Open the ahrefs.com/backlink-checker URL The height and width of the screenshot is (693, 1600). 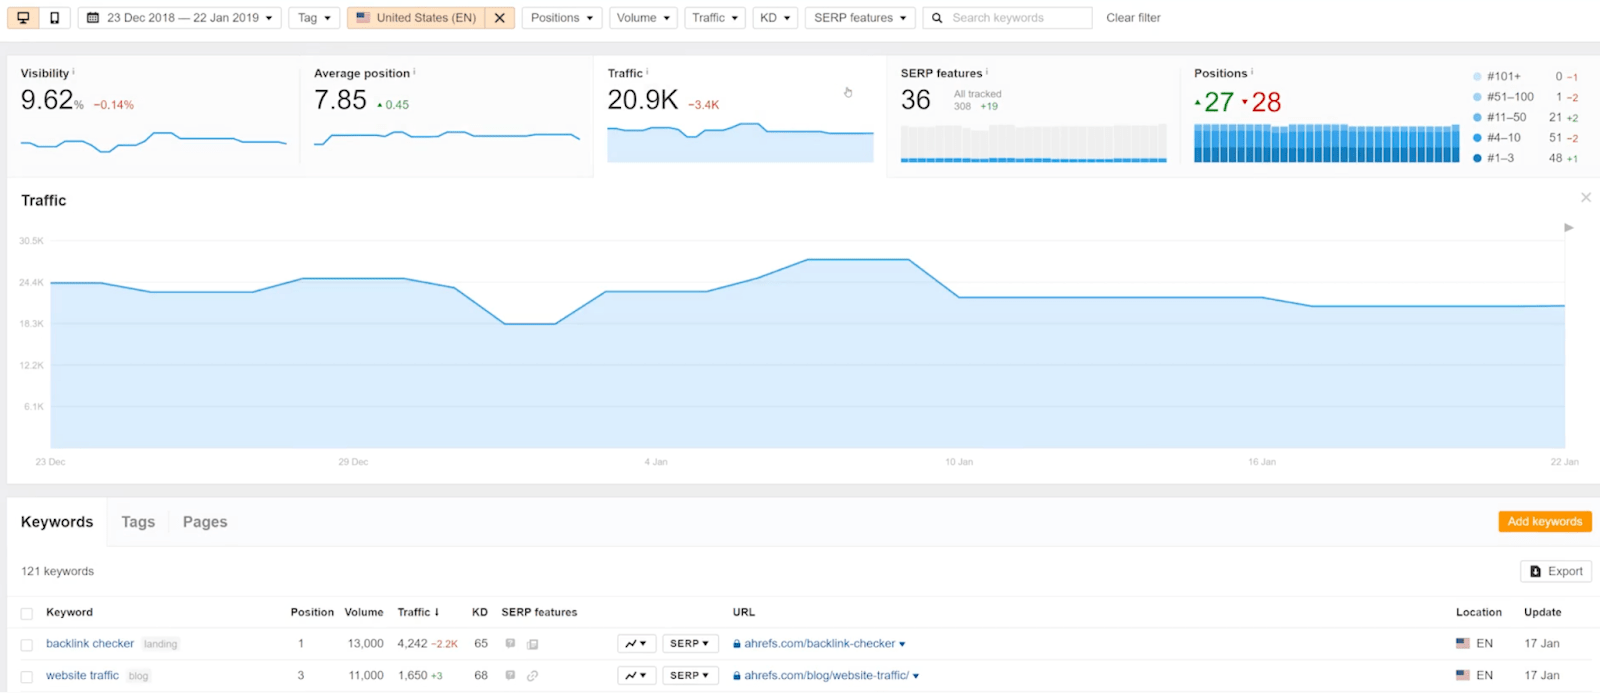(x=819, y=644)
